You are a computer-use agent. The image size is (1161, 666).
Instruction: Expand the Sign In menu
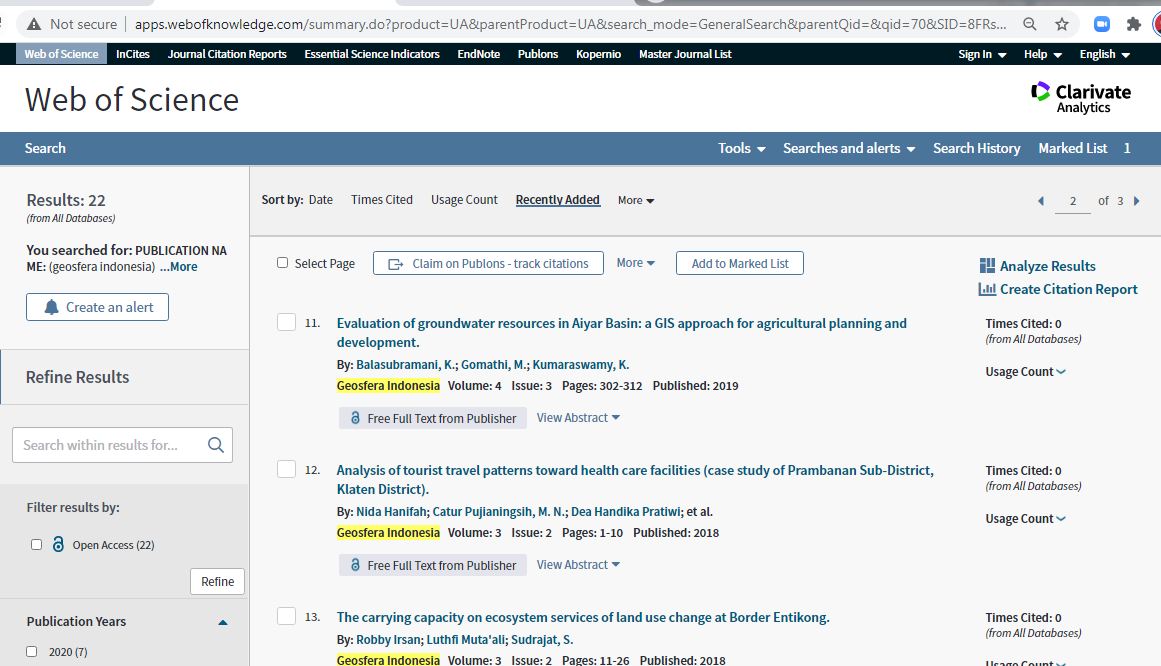(982, 54)
